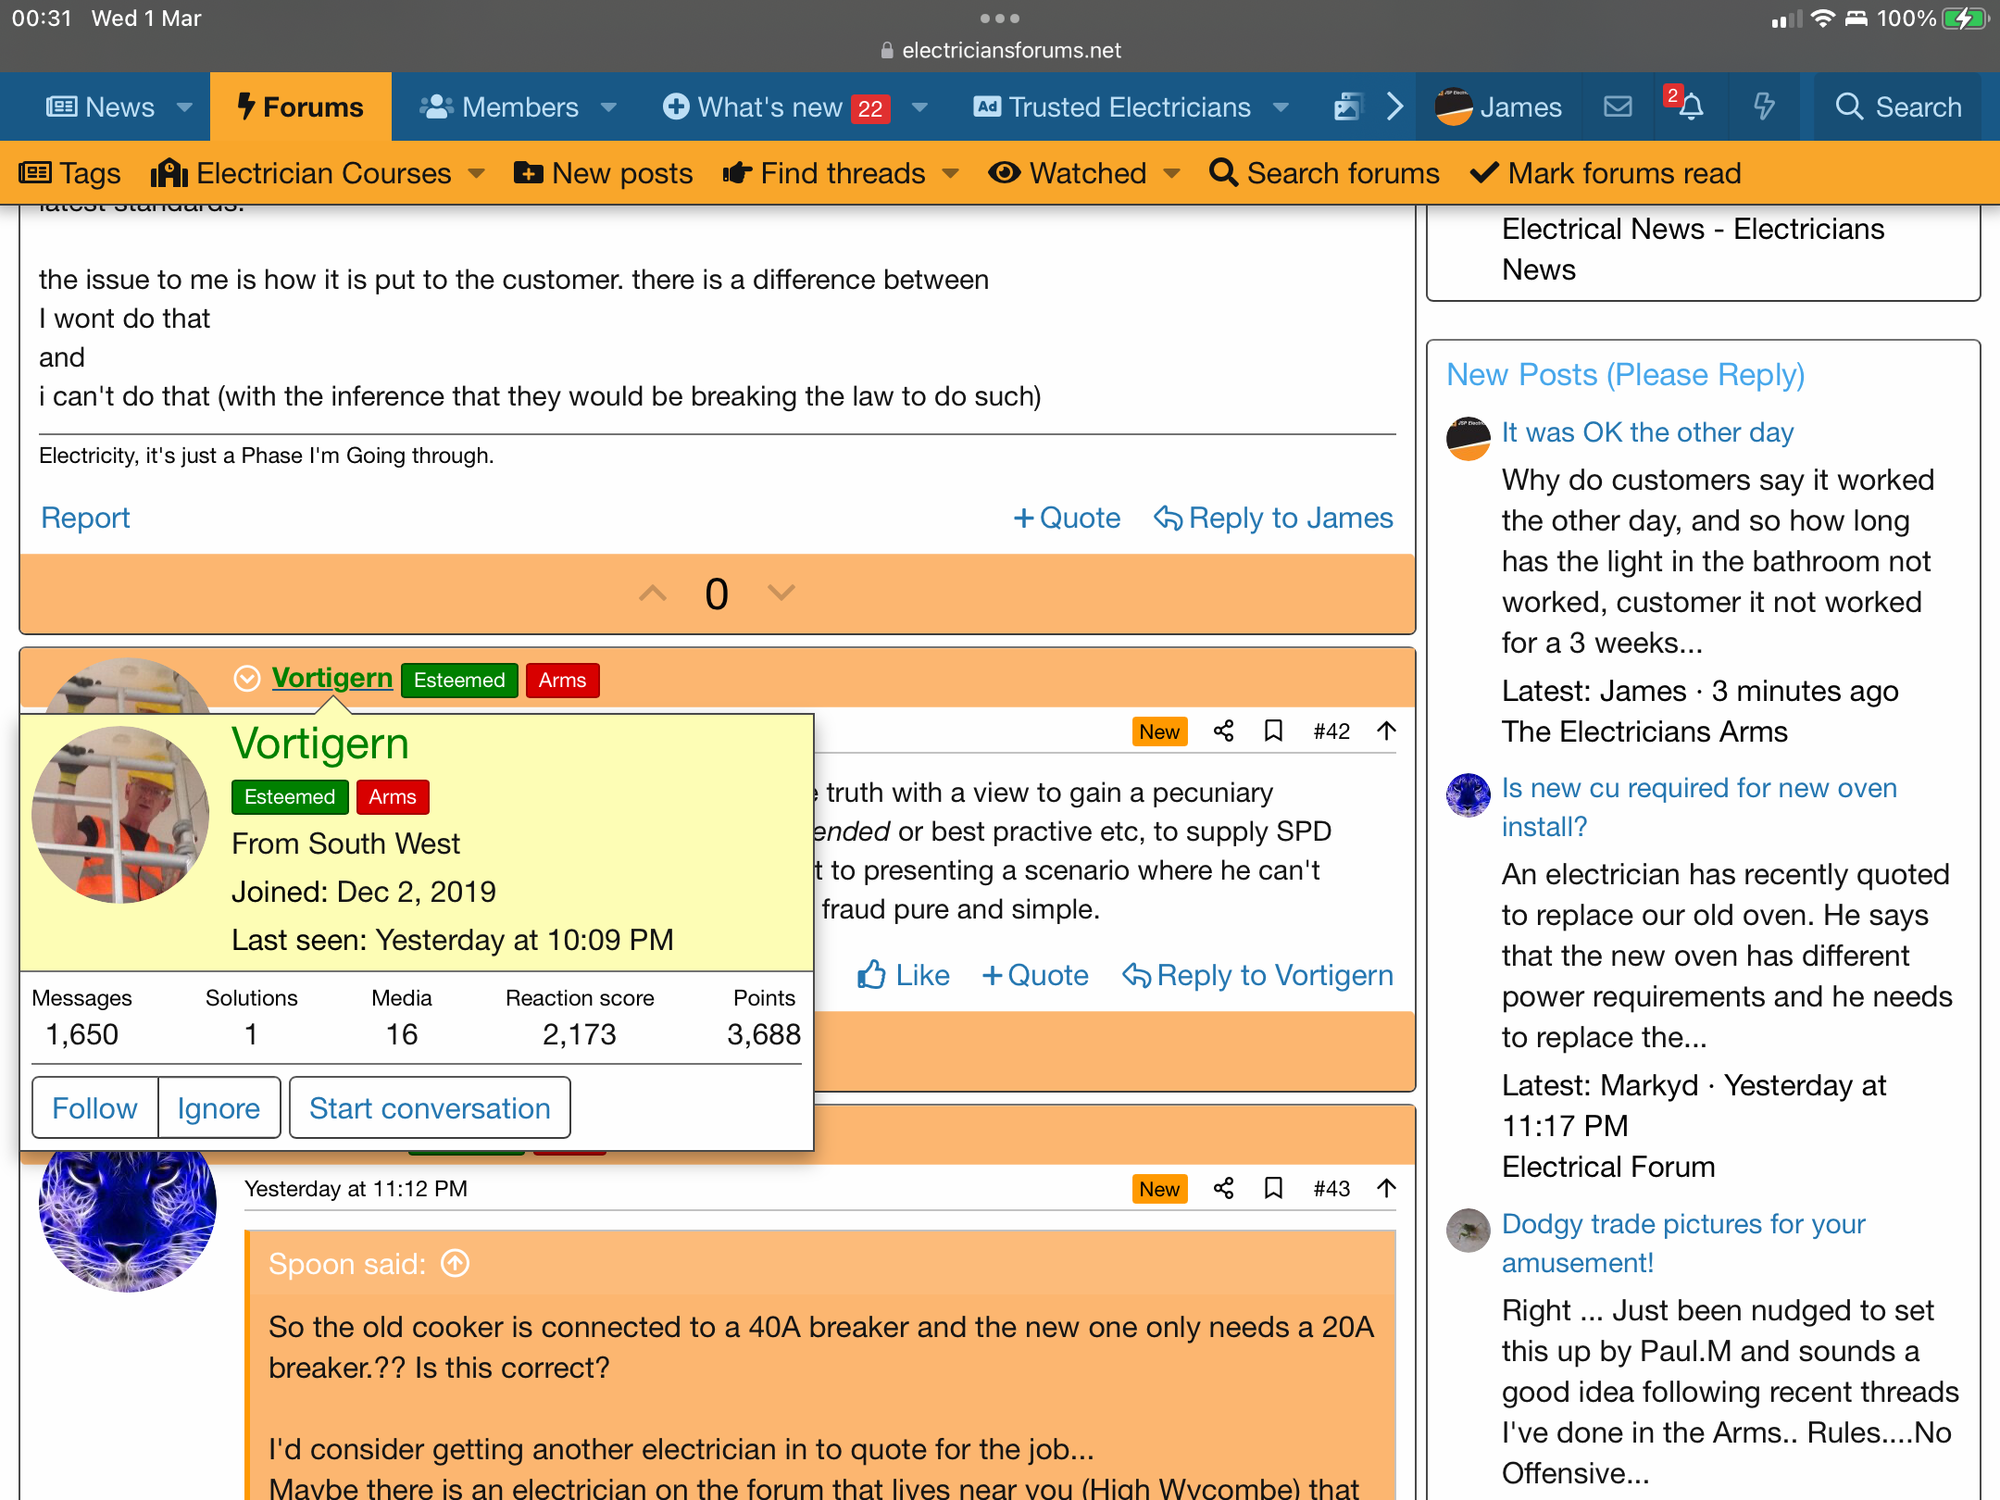2000x1500 pixels.
Task: Click James avatar in top navigation
Action: pos(1453,107)
